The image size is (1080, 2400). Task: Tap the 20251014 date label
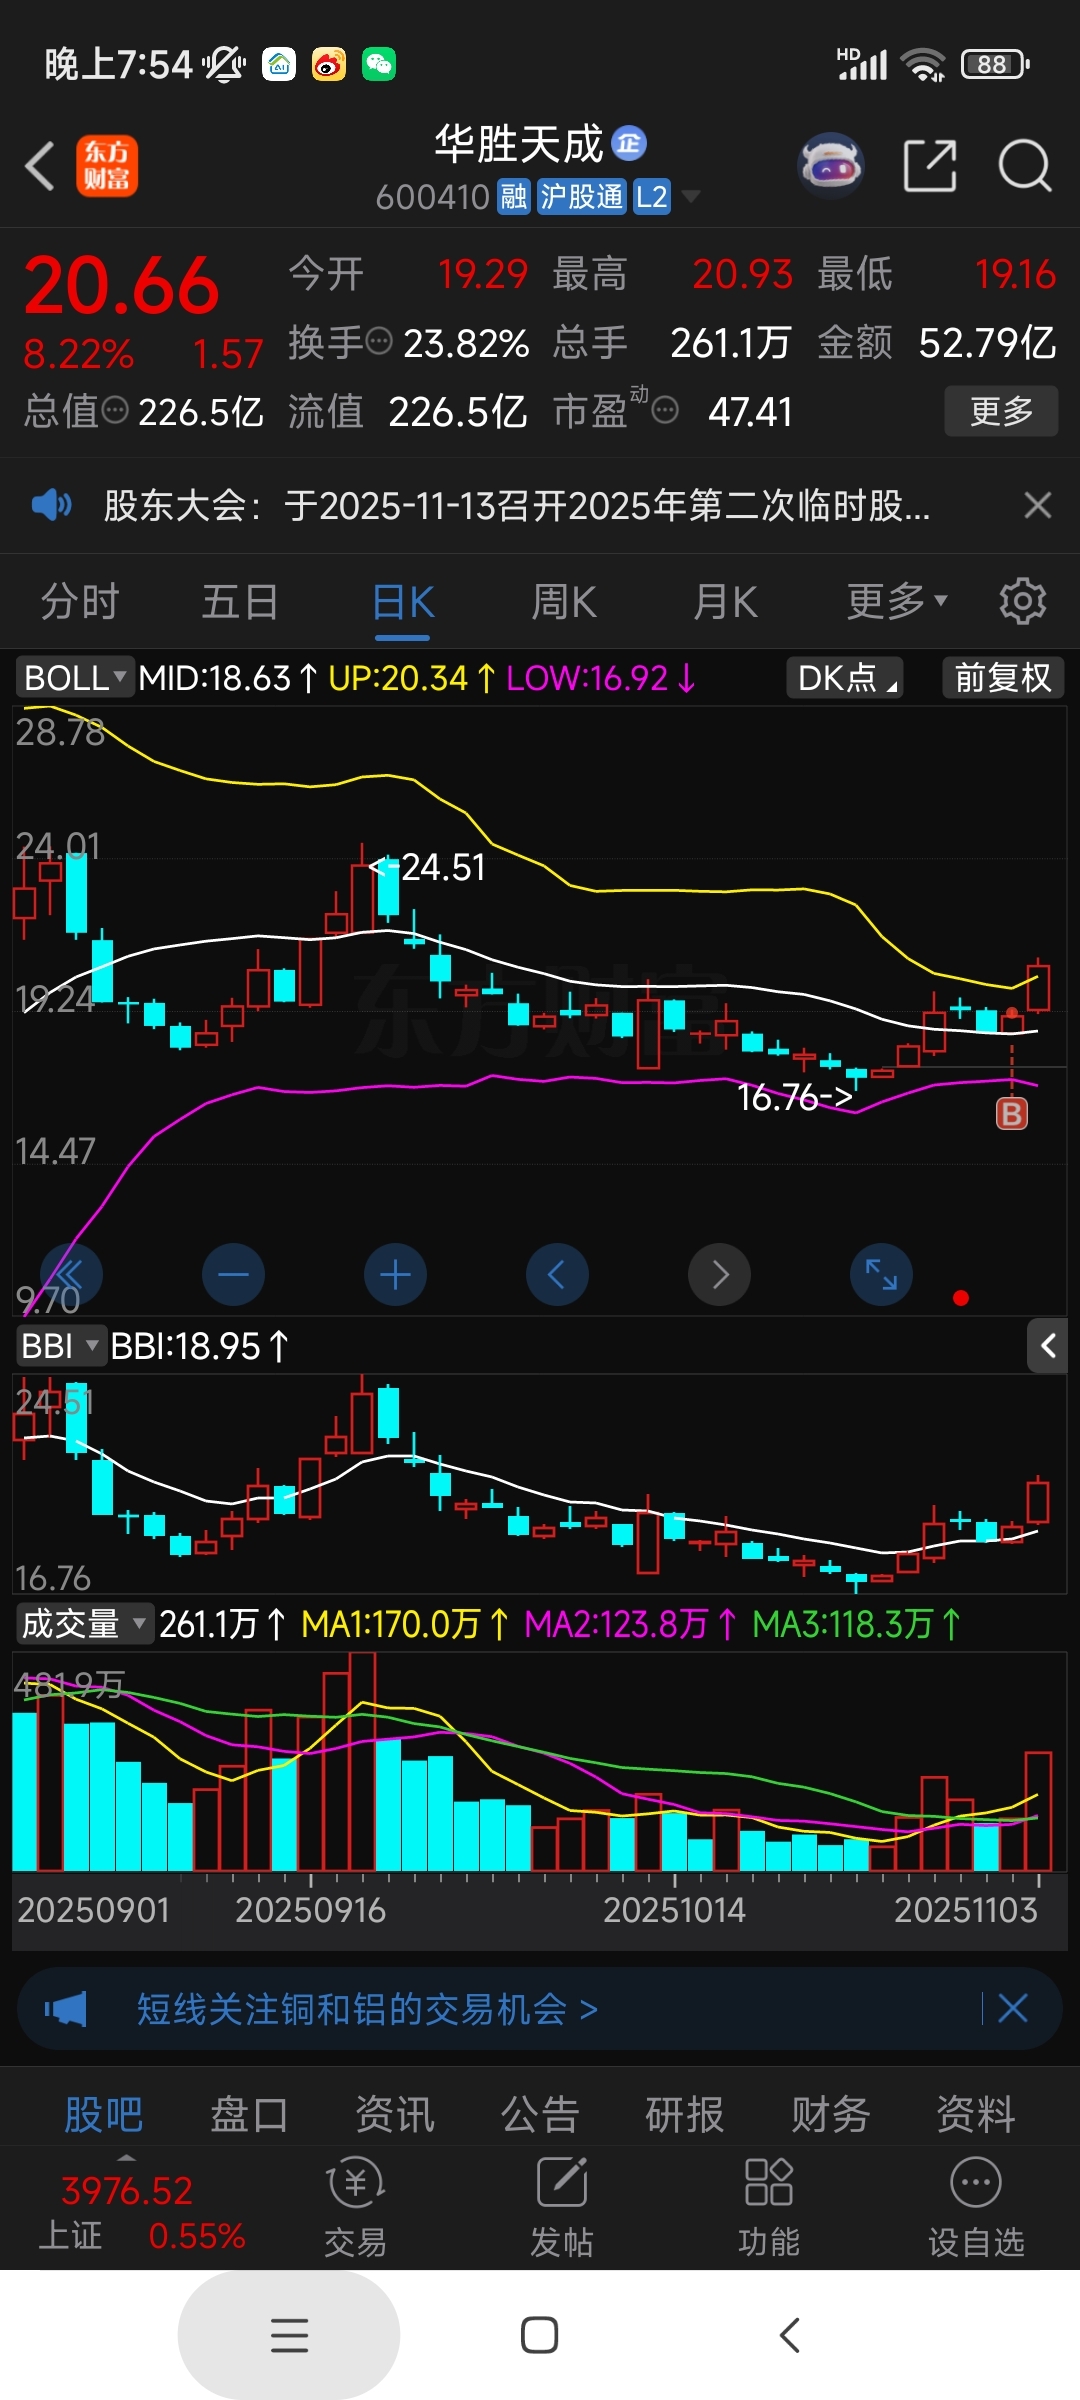pyautogui.click(x=674, y=1910)
